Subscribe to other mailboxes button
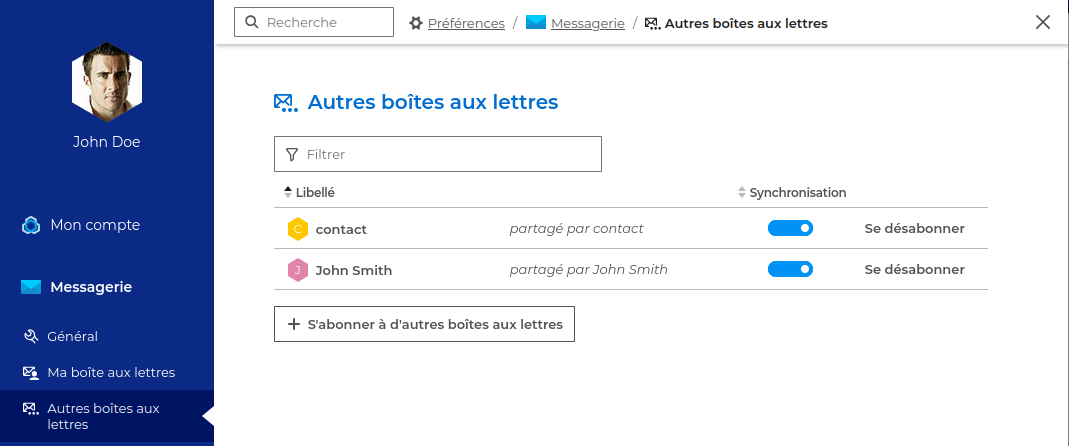 pos(424,324)
